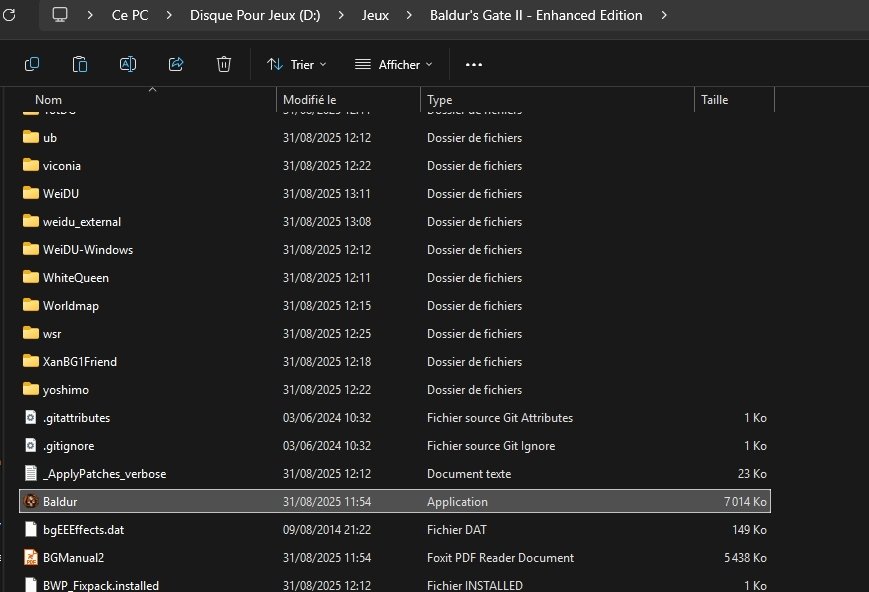The height and width of the screenshot is (592, 869).
Task: Select the weidu_external folder icon
Action: click(x=31, y=221)
